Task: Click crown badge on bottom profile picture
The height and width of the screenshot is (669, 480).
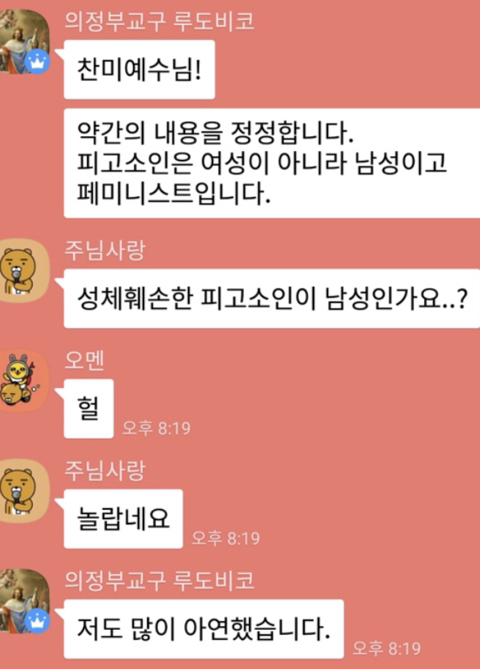Action: 38,621
